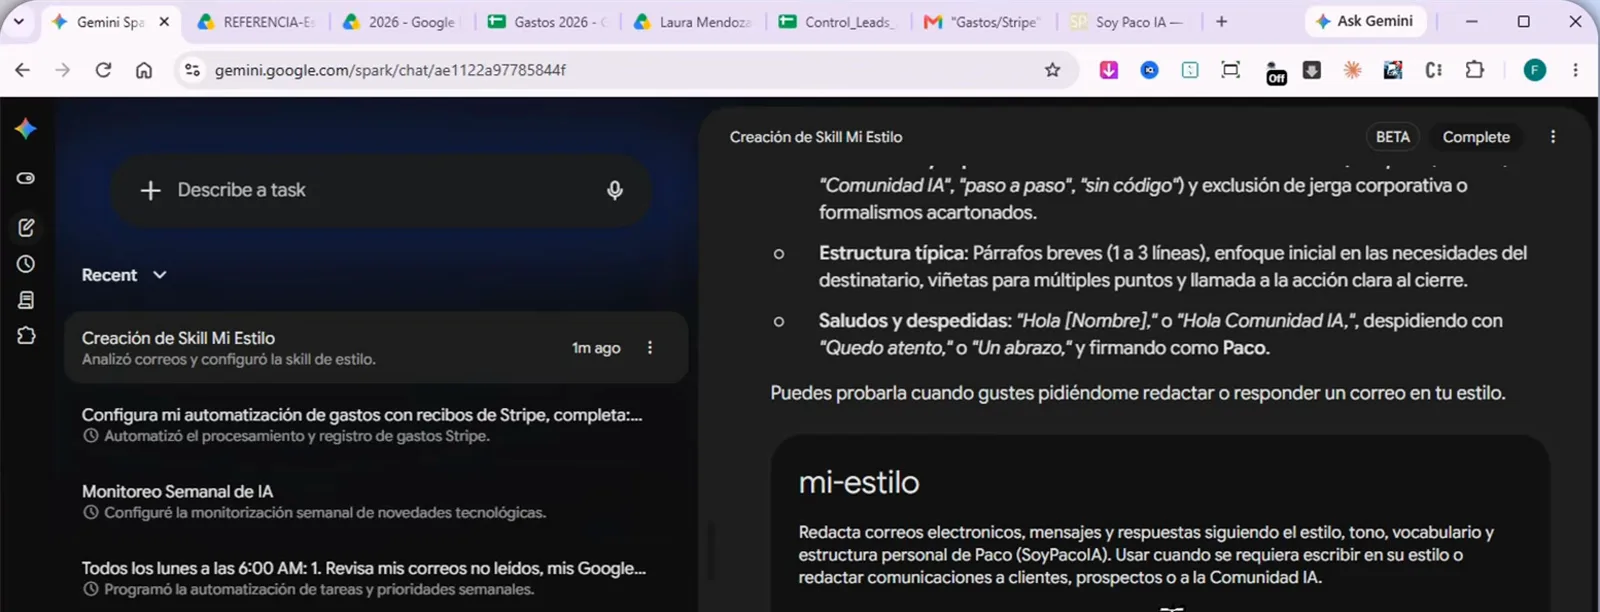Click the mi-estilo skill card title
The image size is (1600, 612).
tap(859, 483)
